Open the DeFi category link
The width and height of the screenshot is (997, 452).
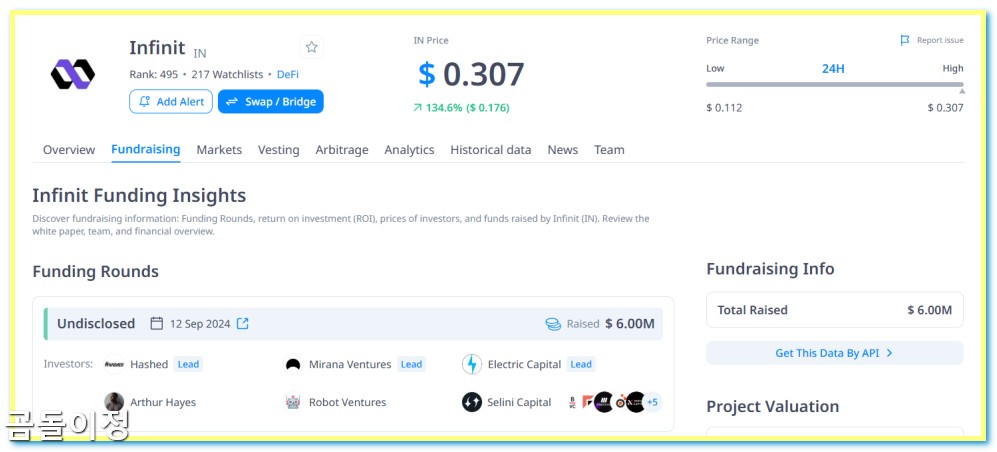tap(287, 74)
